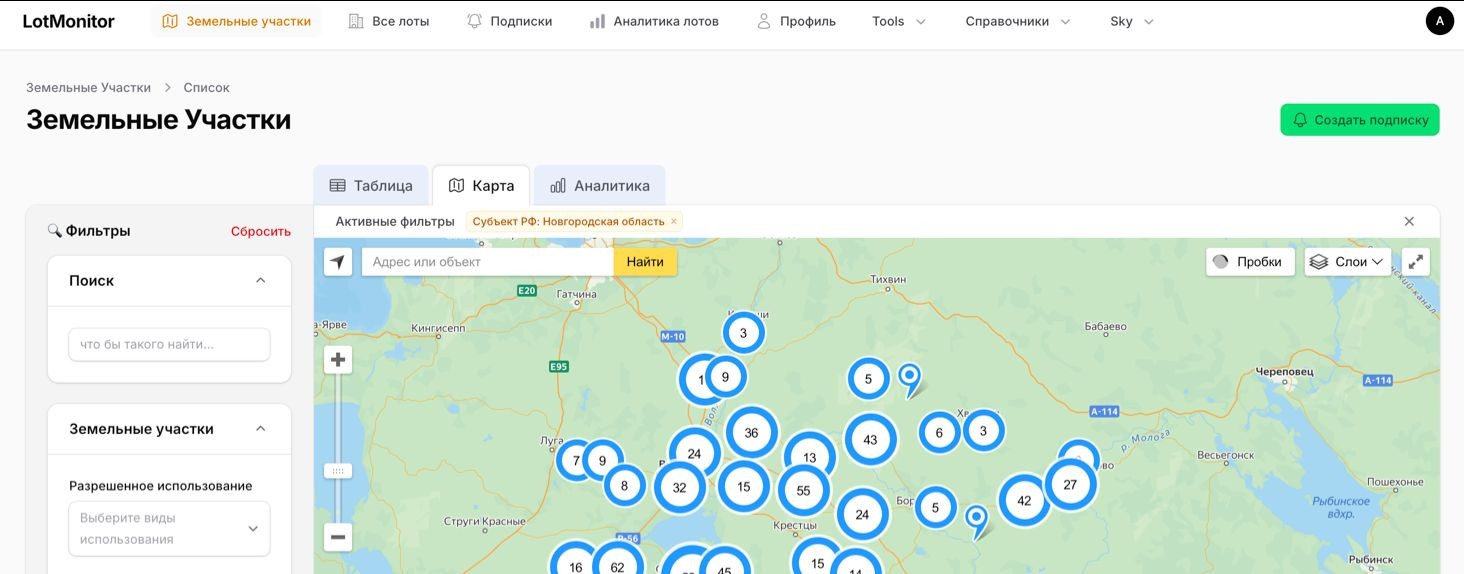1464x574 pixels.
Task: Zoom in the map with plus button
Action: tap(338, 360)
